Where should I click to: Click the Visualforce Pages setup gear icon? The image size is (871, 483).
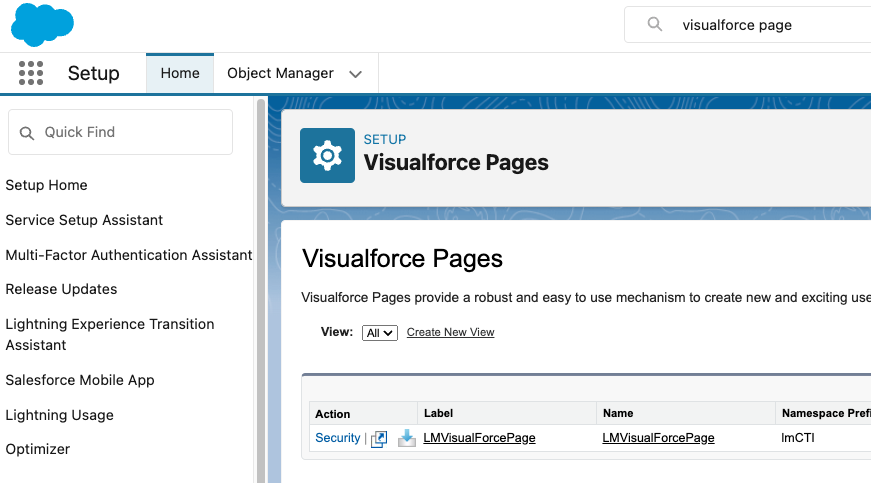click(327, 155)
